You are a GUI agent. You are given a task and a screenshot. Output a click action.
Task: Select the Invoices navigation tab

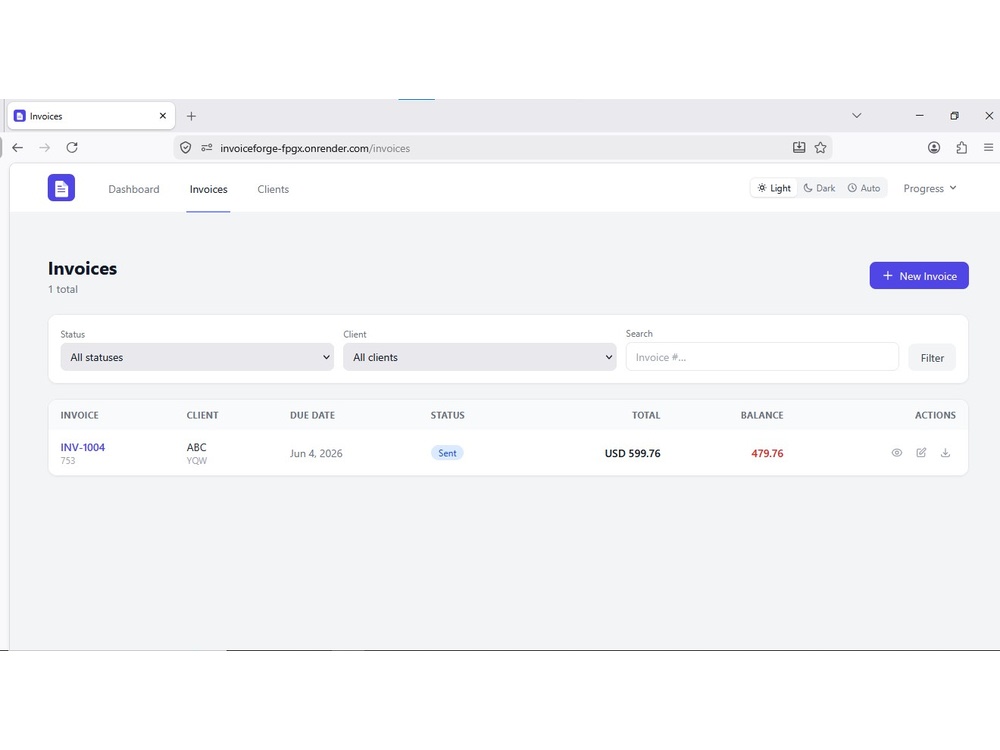[x=209, y=189]
